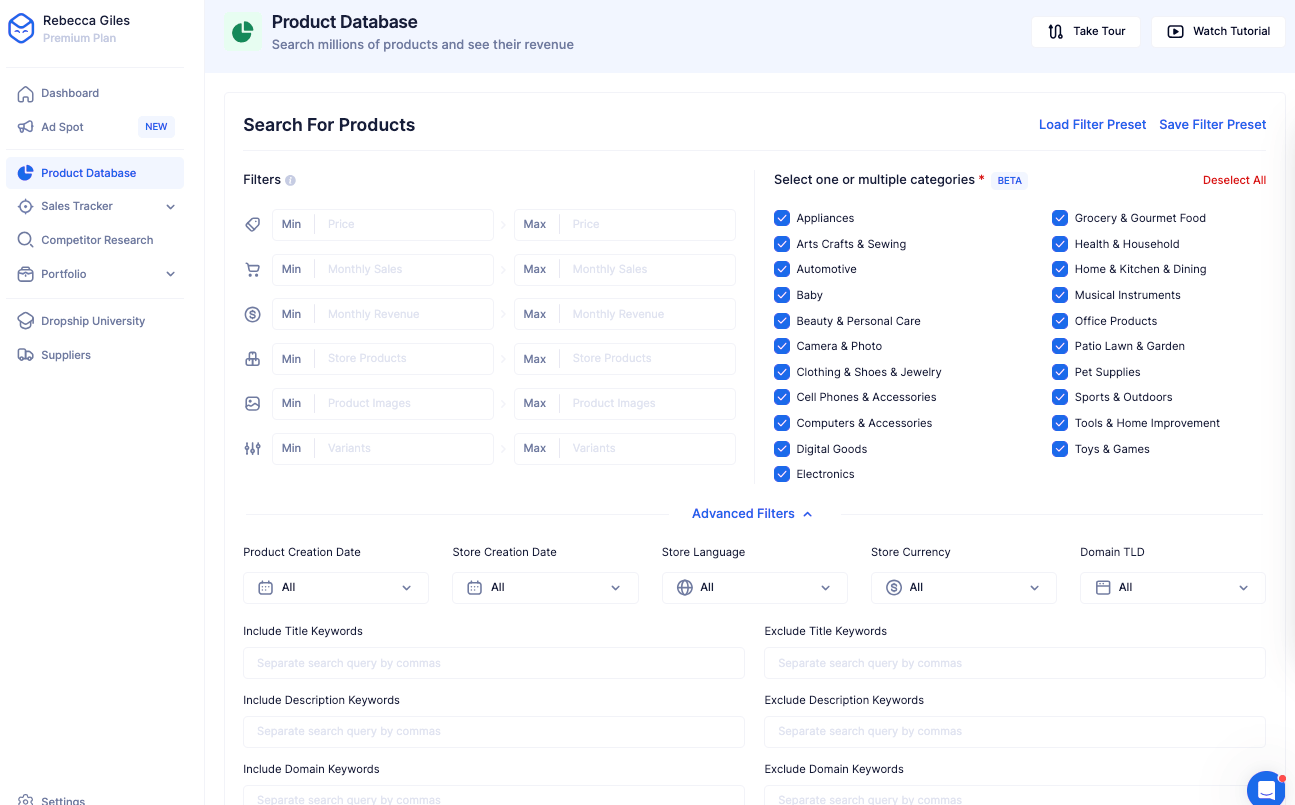1295x805 pixels.
Task: Click the Dropship University shield icon
Action: pos(25,321)
